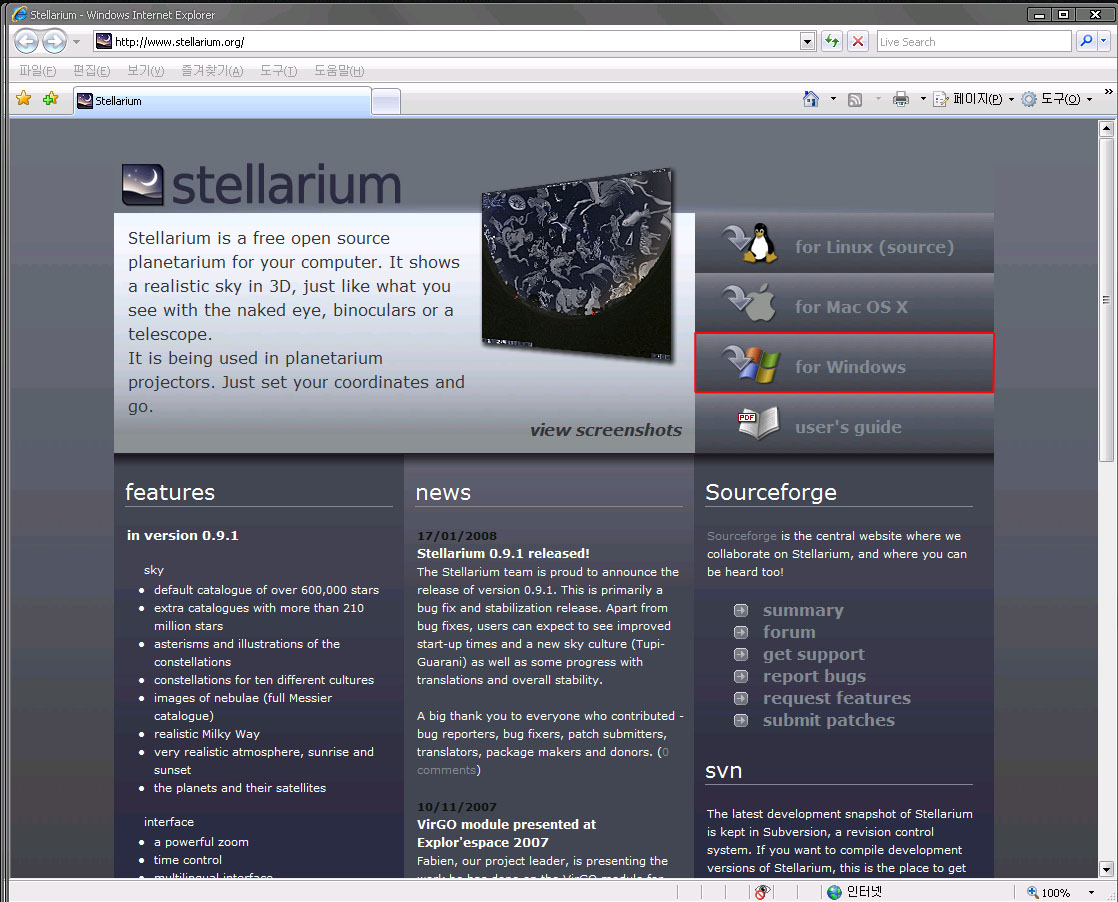Open the Print button dropdown arrow
The height and width of the screenshot is (902, 1118).
tap(923, 99)
